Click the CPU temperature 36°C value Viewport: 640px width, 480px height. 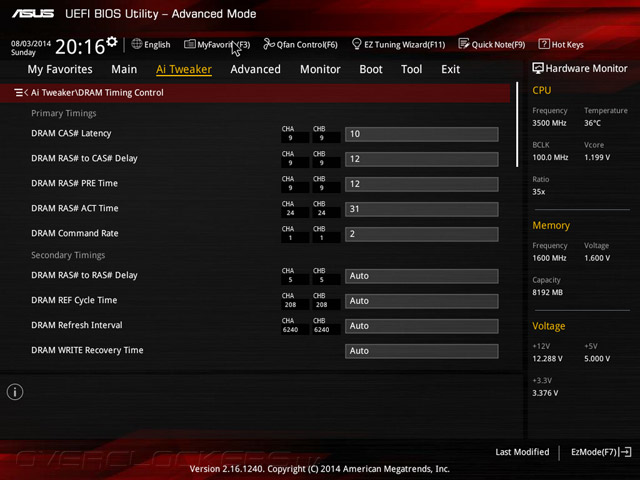[x=592, y=123]
